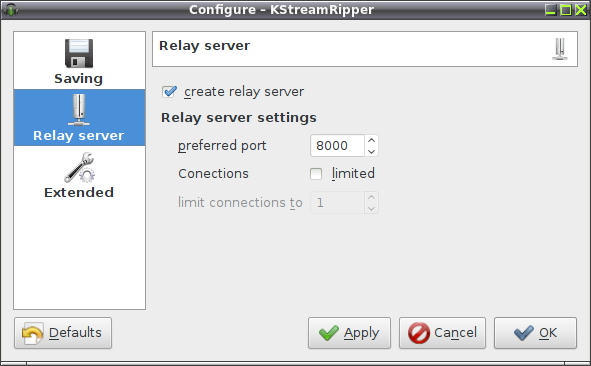
Task: Click the preferred port number field
Action: (x=337, y=145)
